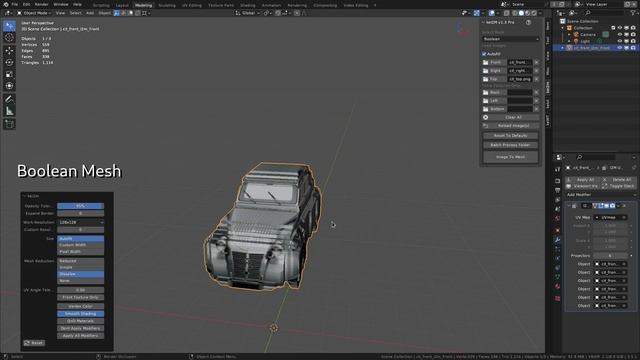
Task: Click the viewport navigation gizmo
Action: click(x=462, y=29)
